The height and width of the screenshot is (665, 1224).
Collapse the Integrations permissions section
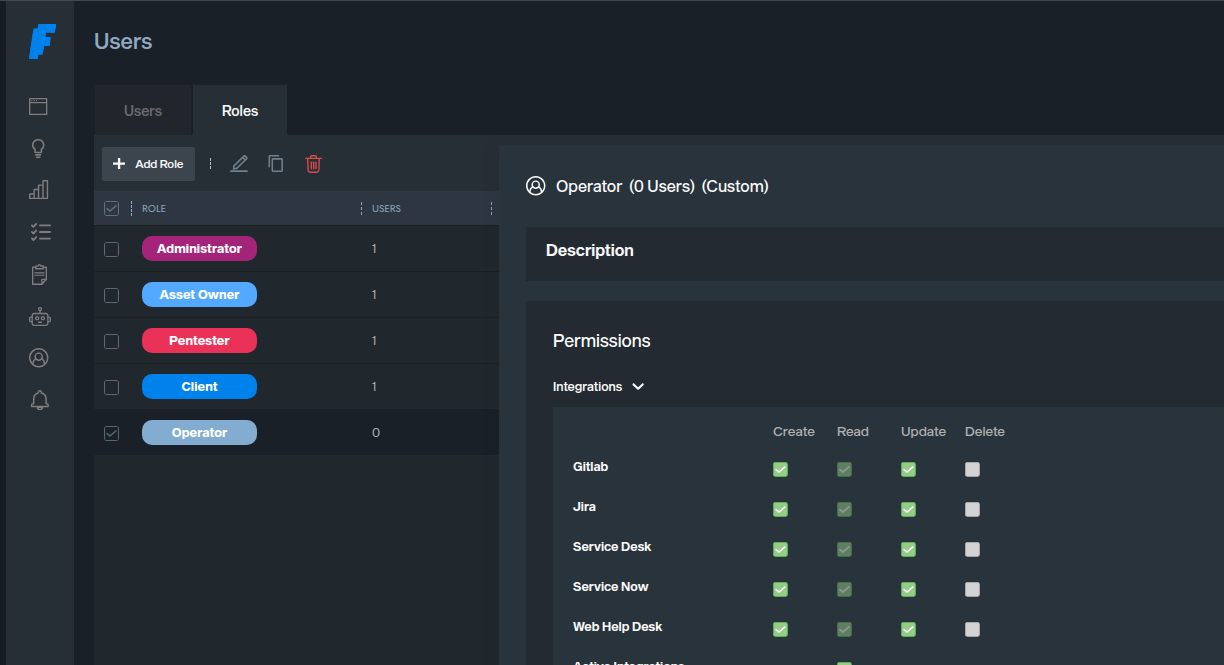pyautogui.click(x=638, y=387)
